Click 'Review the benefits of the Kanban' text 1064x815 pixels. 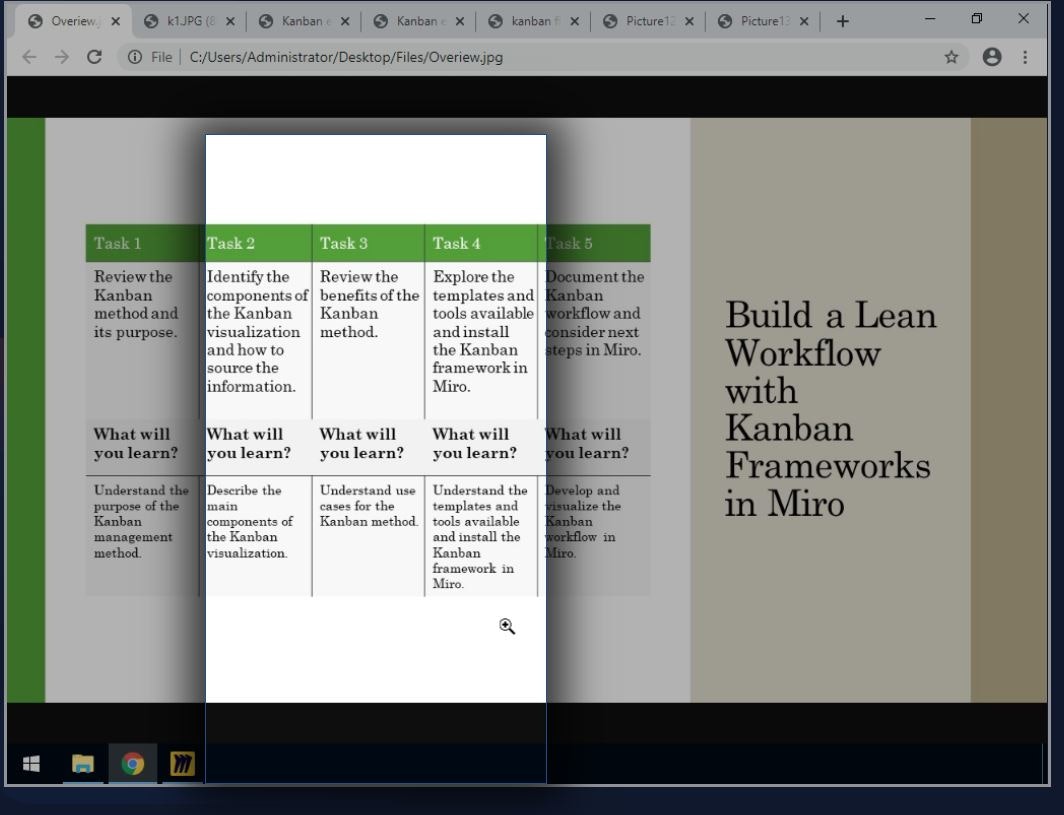click(x=369, y=304)
